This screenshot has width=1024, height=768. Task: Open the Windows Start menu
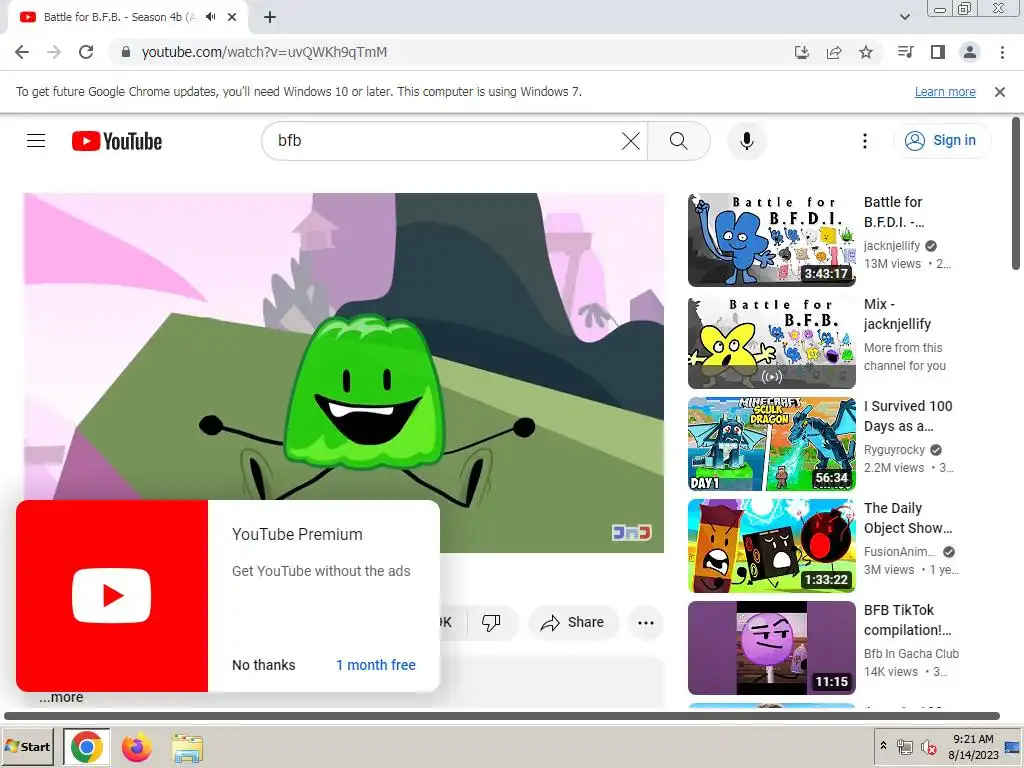pyautogui.click(x=27, y=747)
